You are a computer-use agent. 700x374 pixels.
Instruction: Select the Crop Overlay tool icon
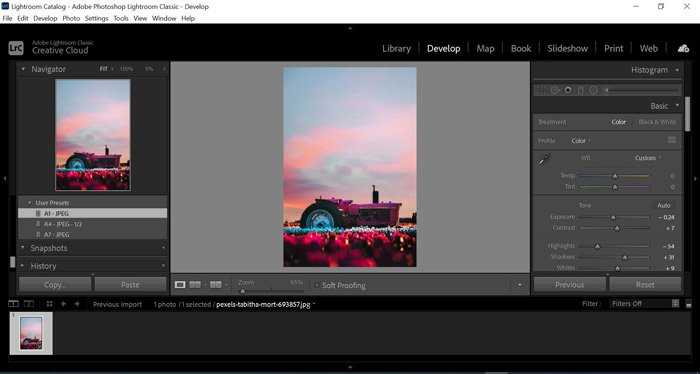click(541, 91)
